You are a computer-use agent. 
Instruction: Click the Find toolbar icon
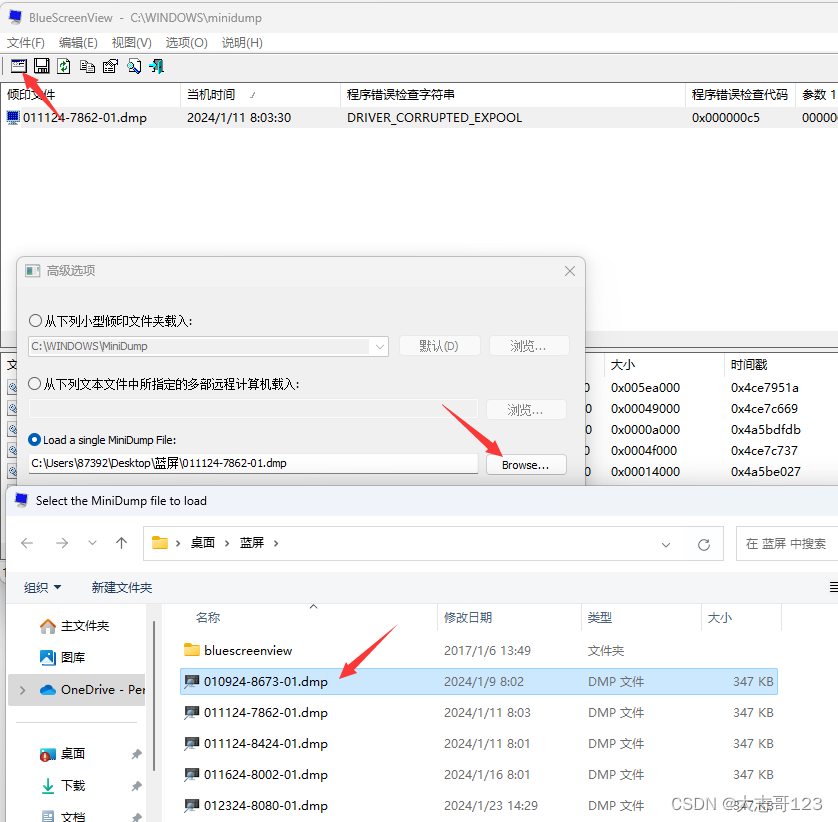pos(134,66)
